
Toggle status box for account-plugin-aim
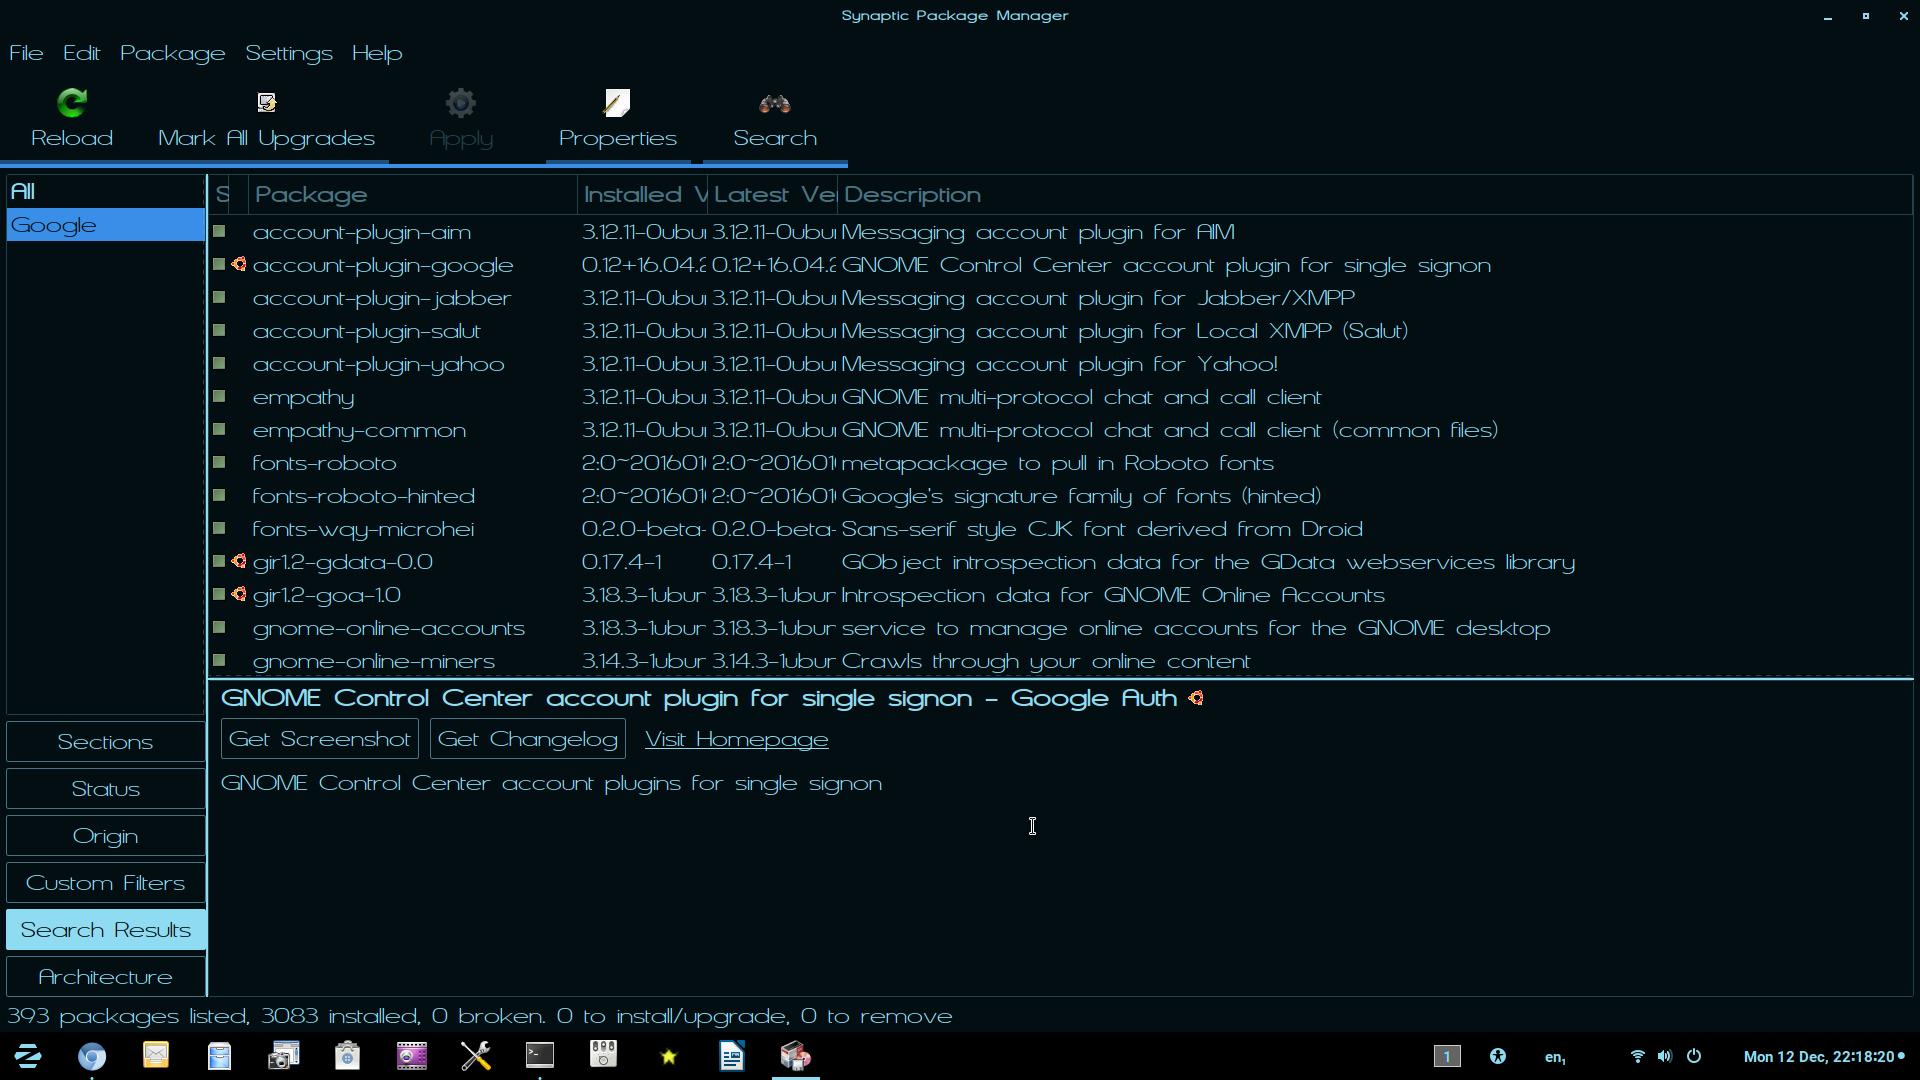point(219,232)
